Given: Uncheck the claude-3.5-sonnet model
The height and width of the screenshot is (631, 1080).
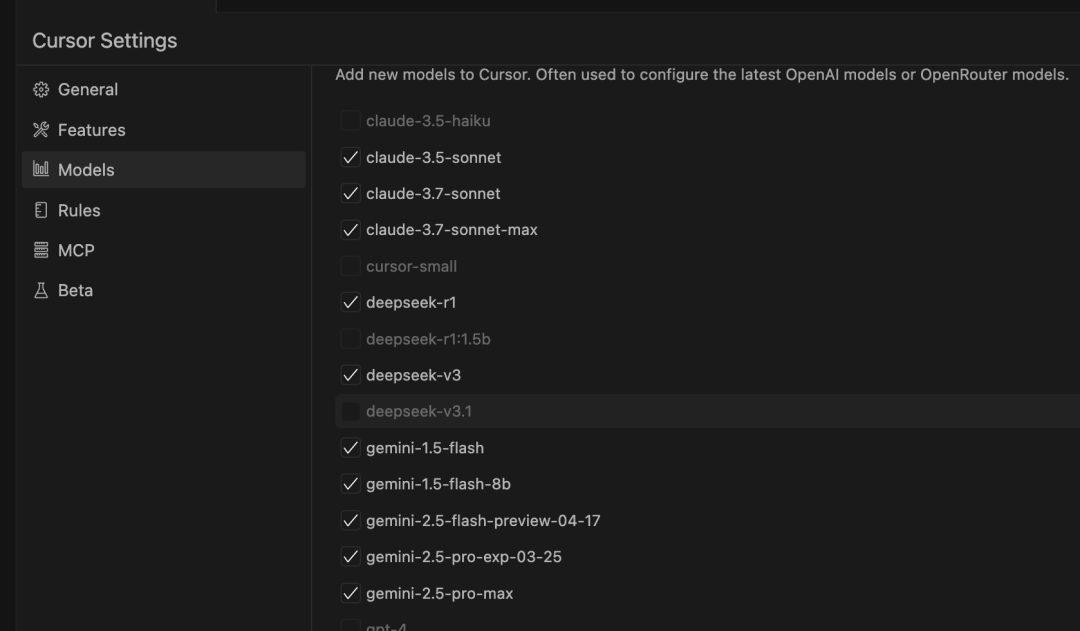Looking at the screenshot, I should 350,158.
